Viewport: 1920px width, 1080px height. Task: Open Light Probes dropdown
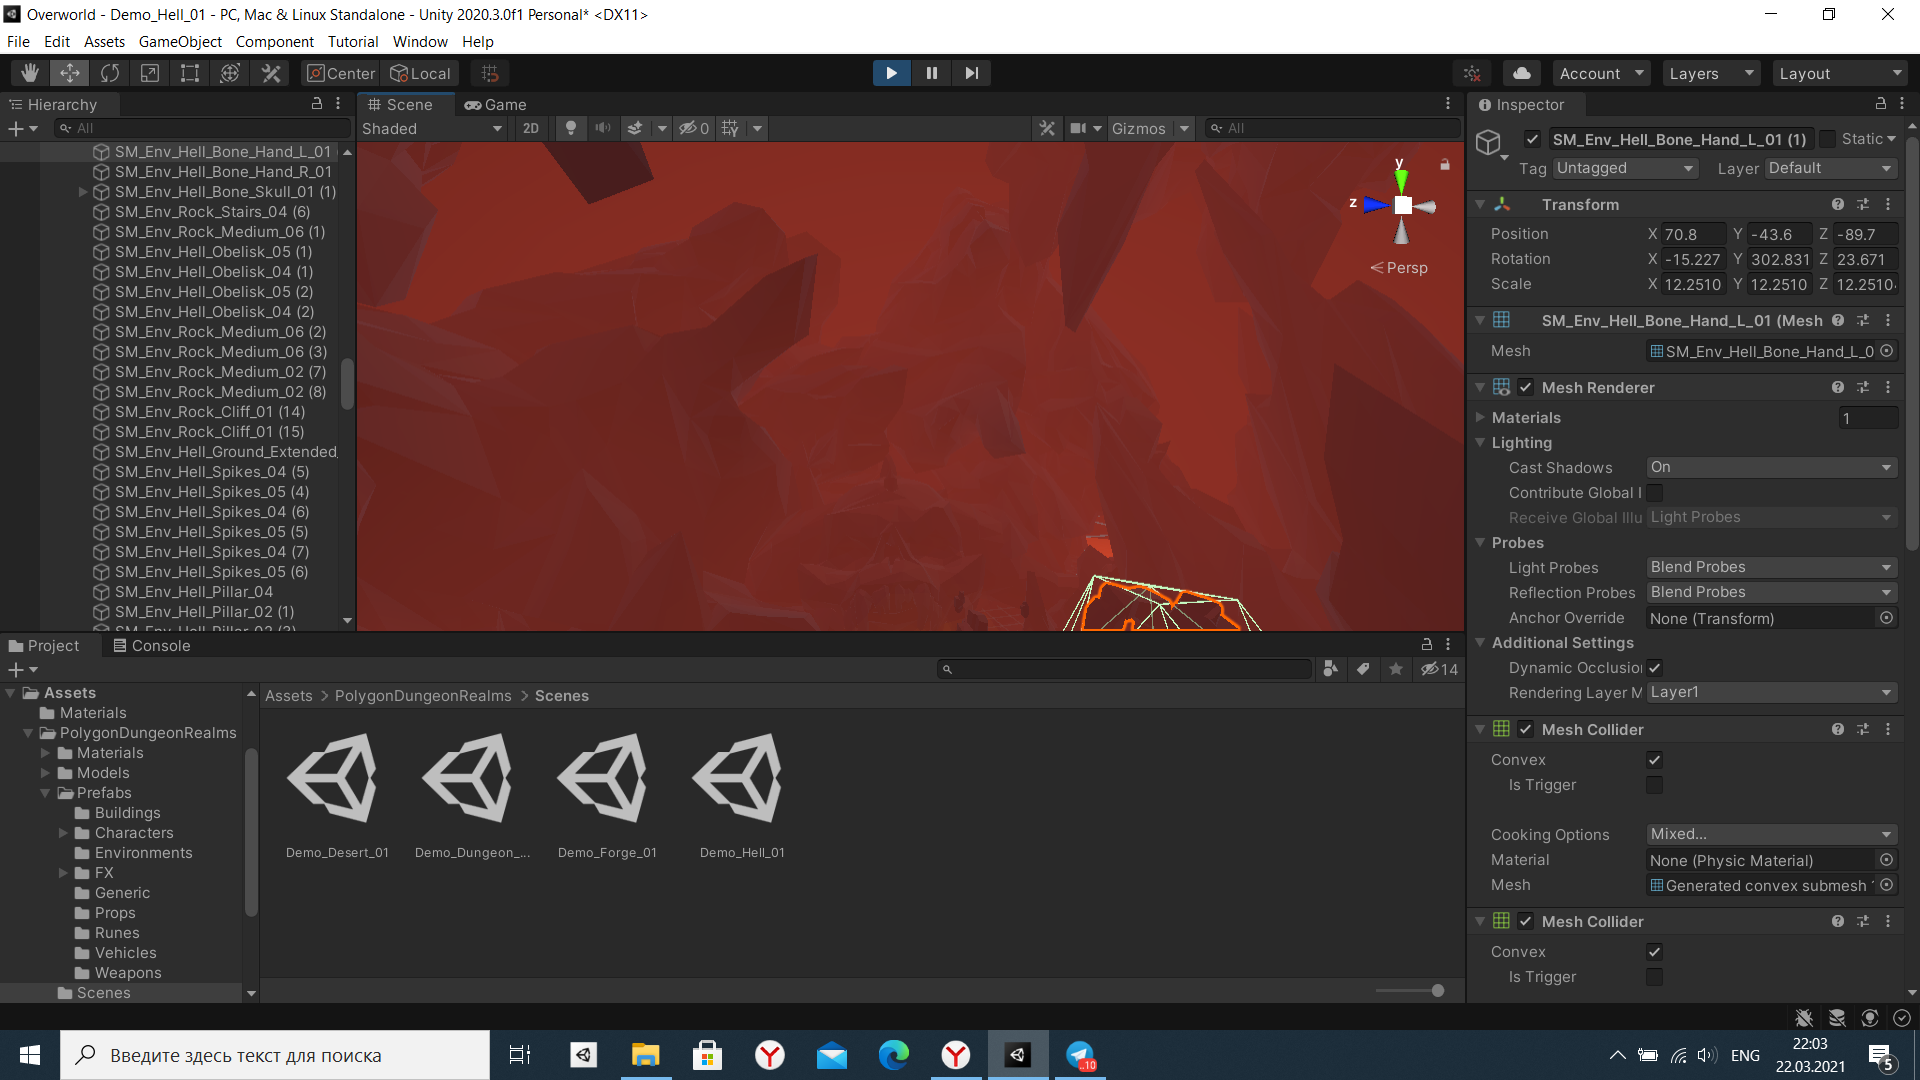pos(1771,567)
